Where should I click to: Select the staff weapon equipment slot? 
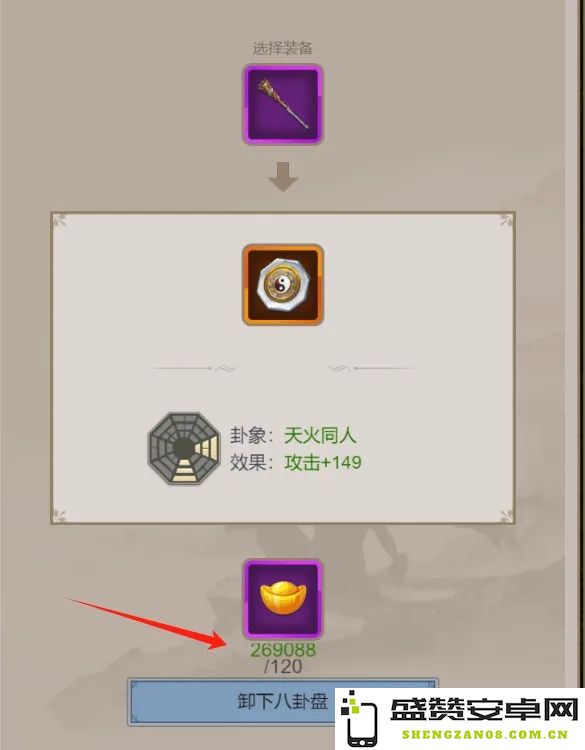click(x=283, y=104)
